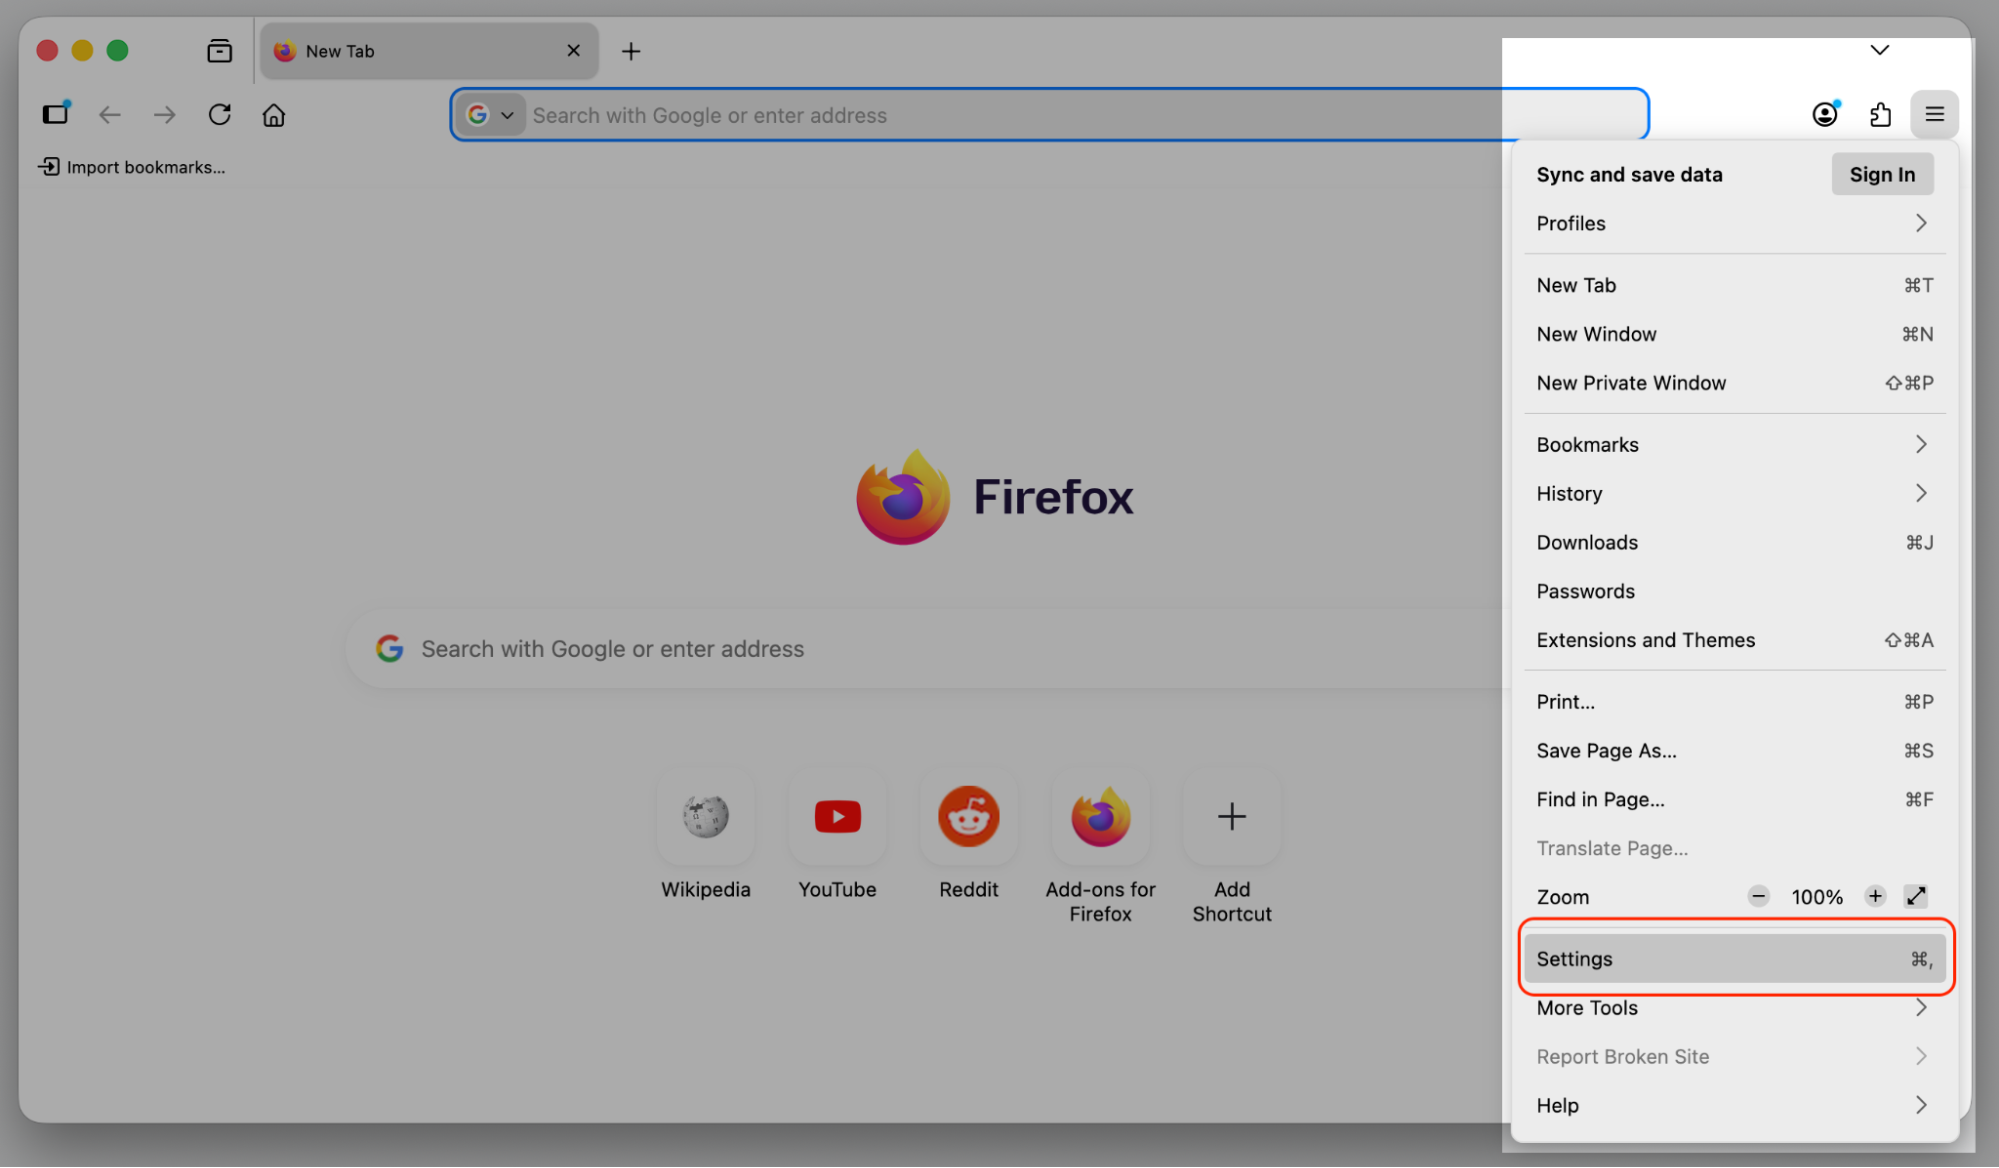Open Extensions and Themes
Image resolution: width=1999 pixels, height=1168 pixels.
pos(1735,640)
